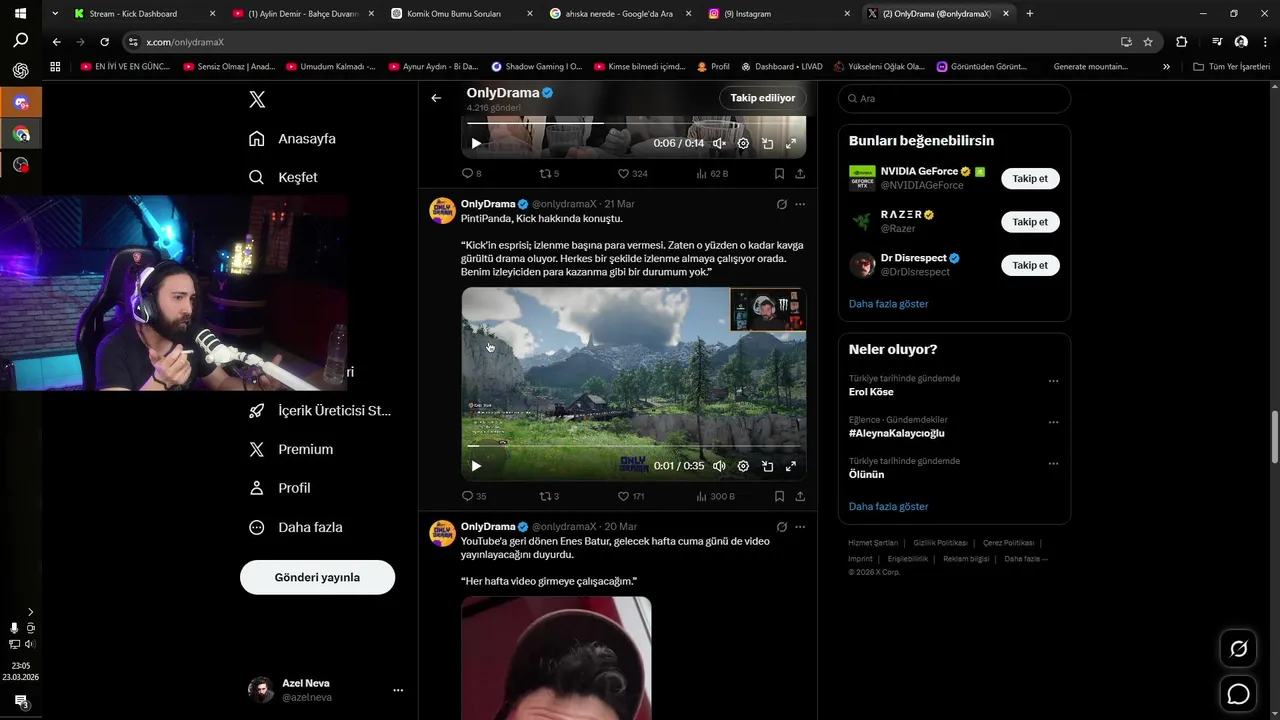Switch to Aylin Demir YouTube tab
The image size is (1280, 720).
[x=303, y=14]
